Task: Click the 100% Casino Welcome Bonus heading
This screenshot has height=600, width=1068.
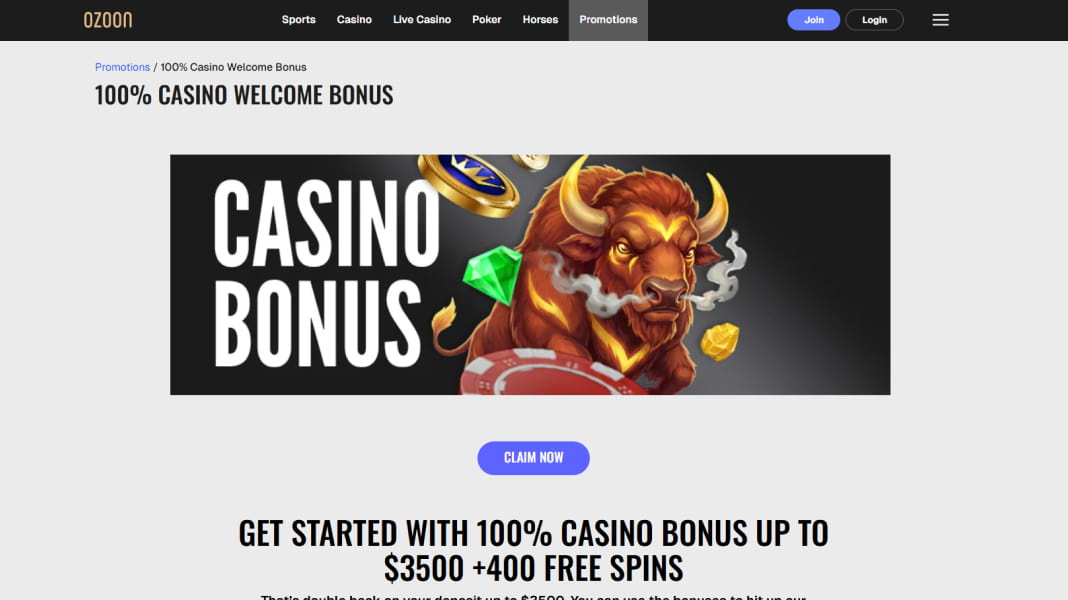Action: 244,95
